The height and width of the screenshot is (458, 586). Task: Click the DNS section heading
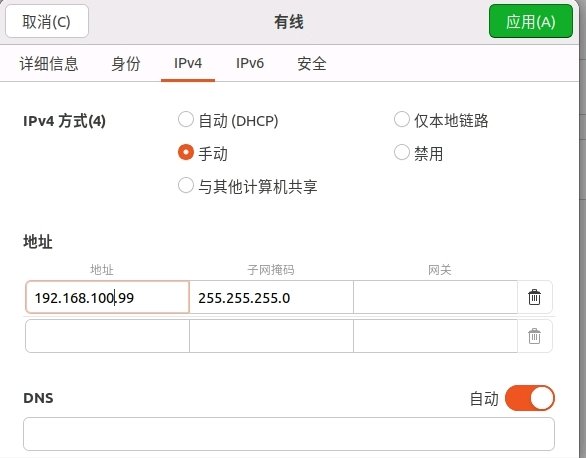[x=38, y=398]
